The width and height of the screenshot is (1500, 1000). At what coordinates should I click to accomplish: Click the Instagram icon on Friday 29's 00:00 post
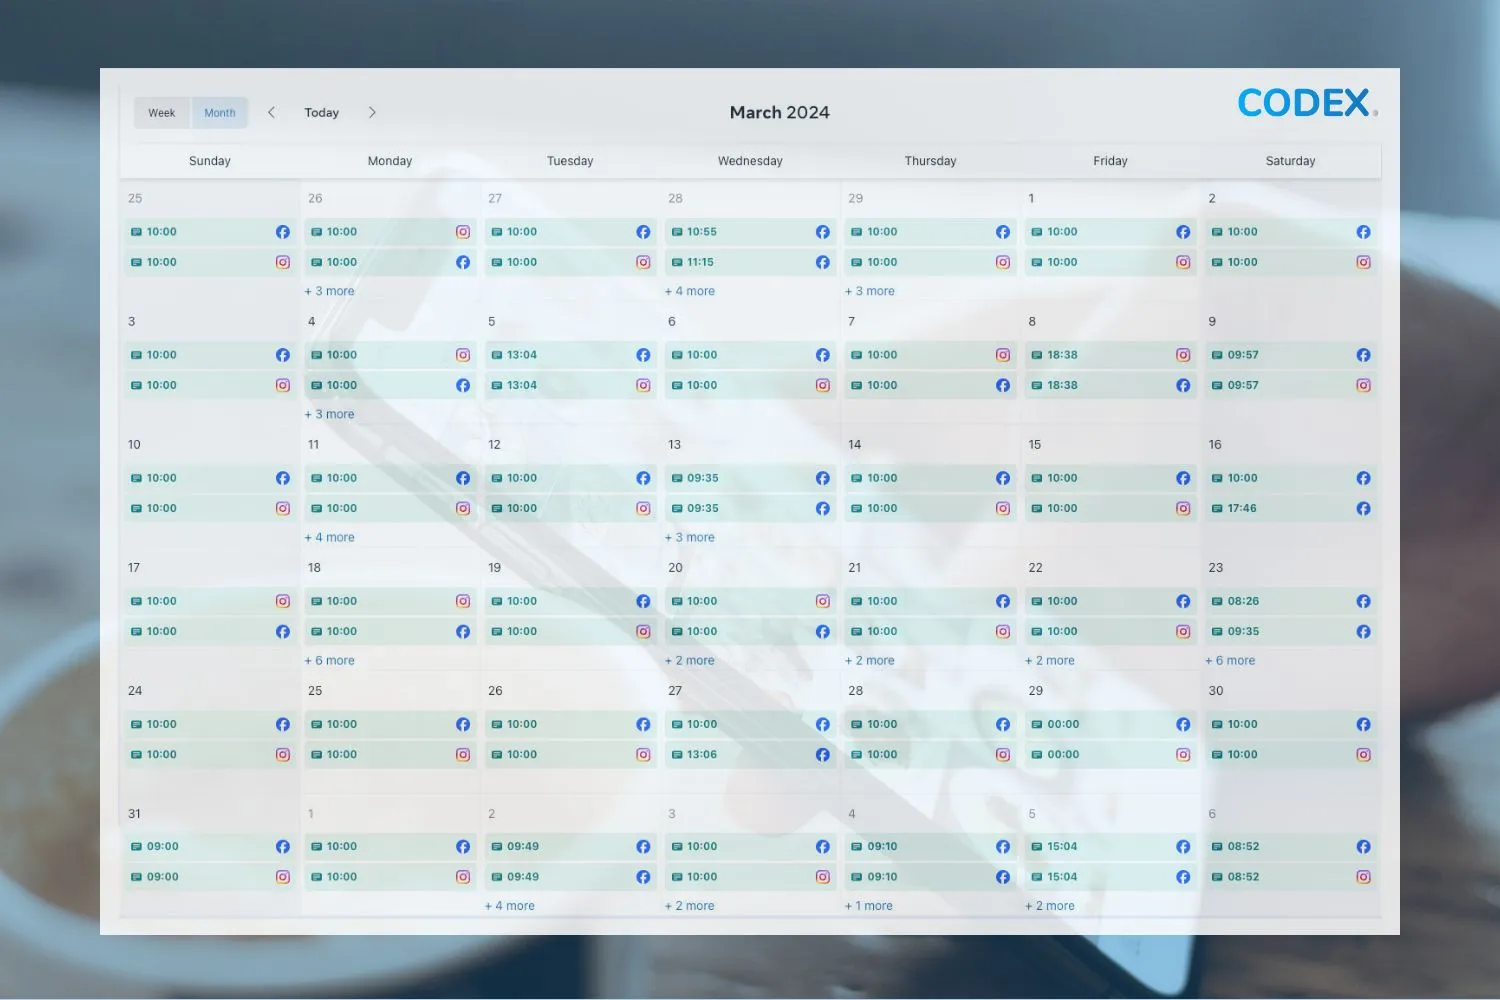1183,755
